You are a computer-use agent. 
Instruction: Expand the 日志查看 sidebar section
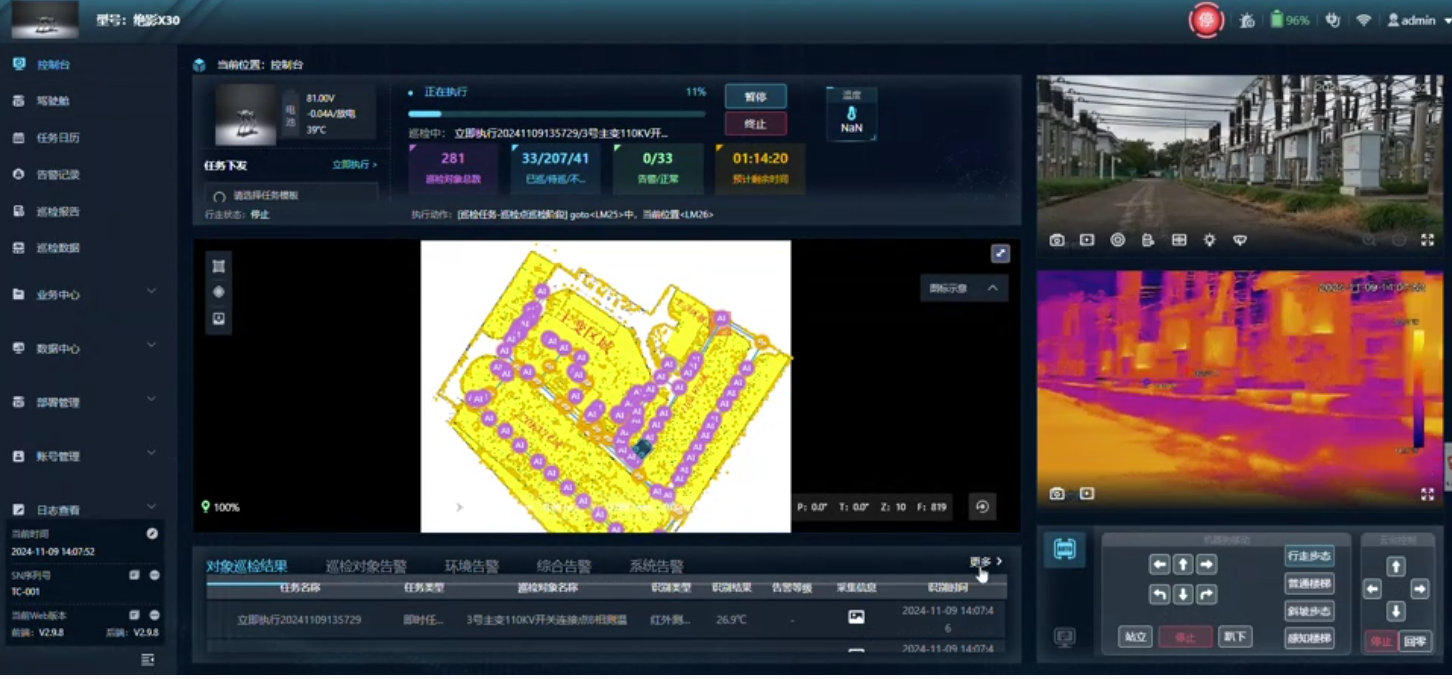[84, 510]
